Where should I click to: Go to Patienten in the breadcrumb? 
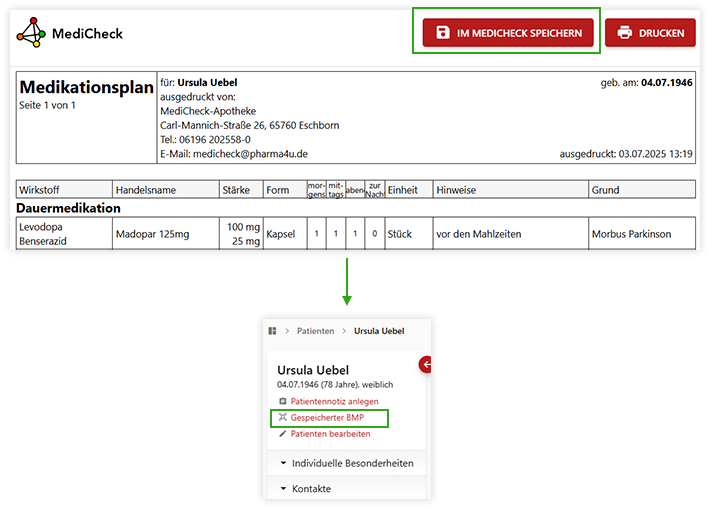(x=315, y=331)
